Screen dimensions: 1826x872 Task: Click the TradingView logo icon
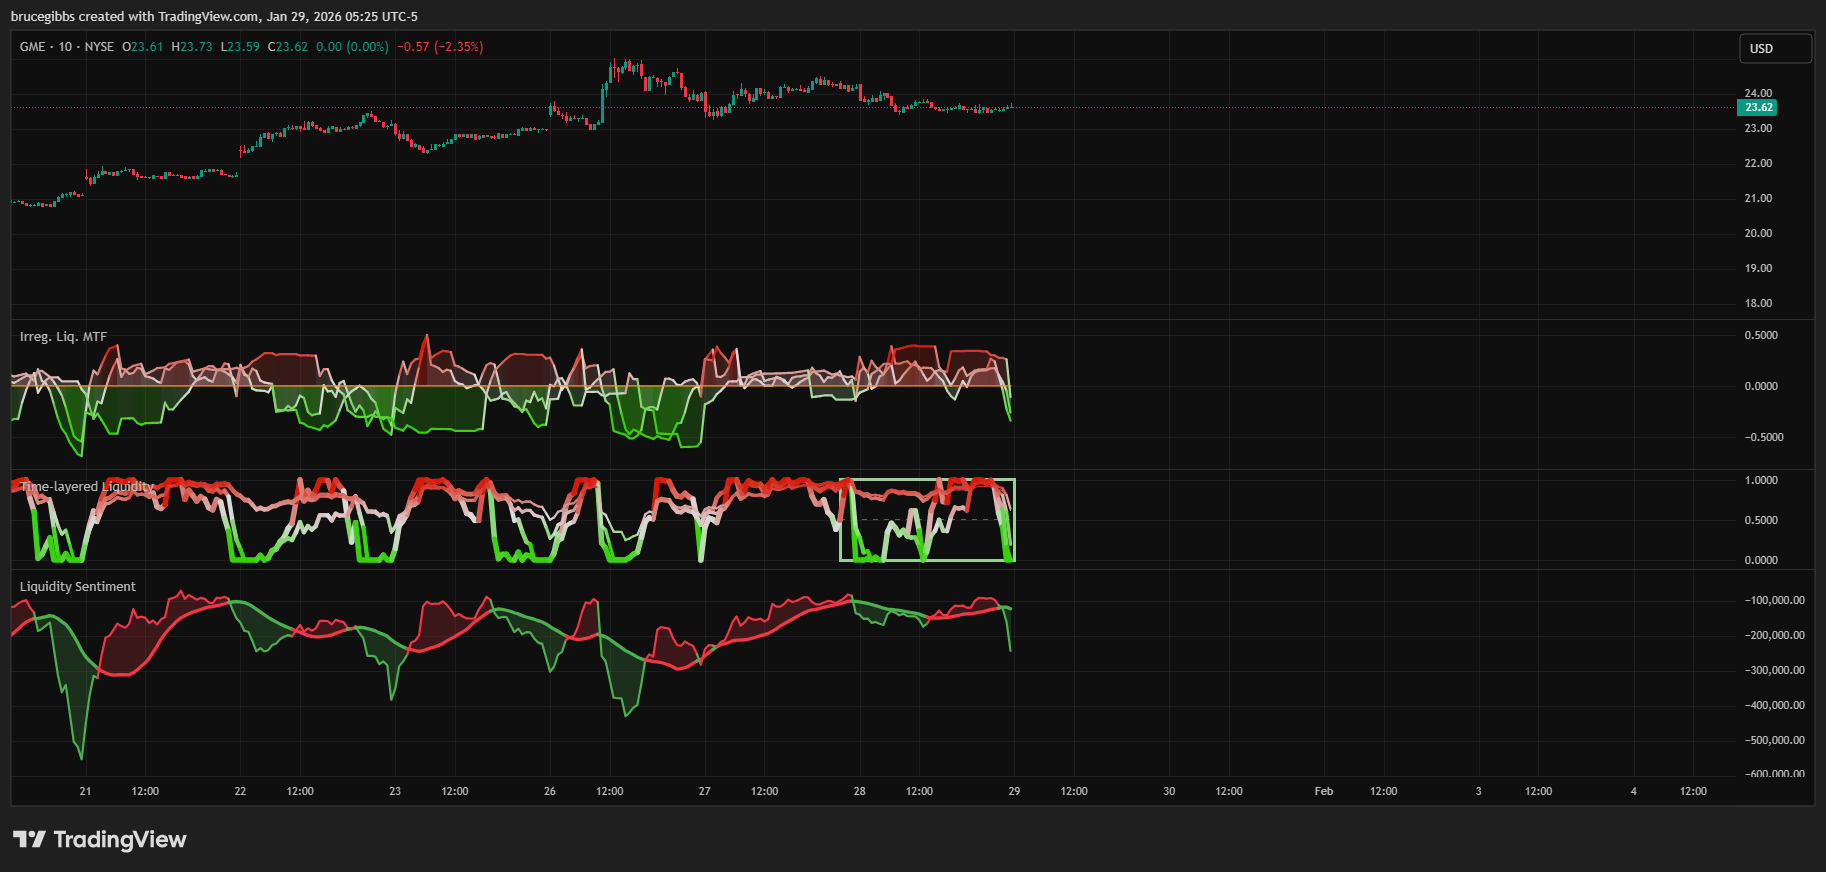pos(29,839)
